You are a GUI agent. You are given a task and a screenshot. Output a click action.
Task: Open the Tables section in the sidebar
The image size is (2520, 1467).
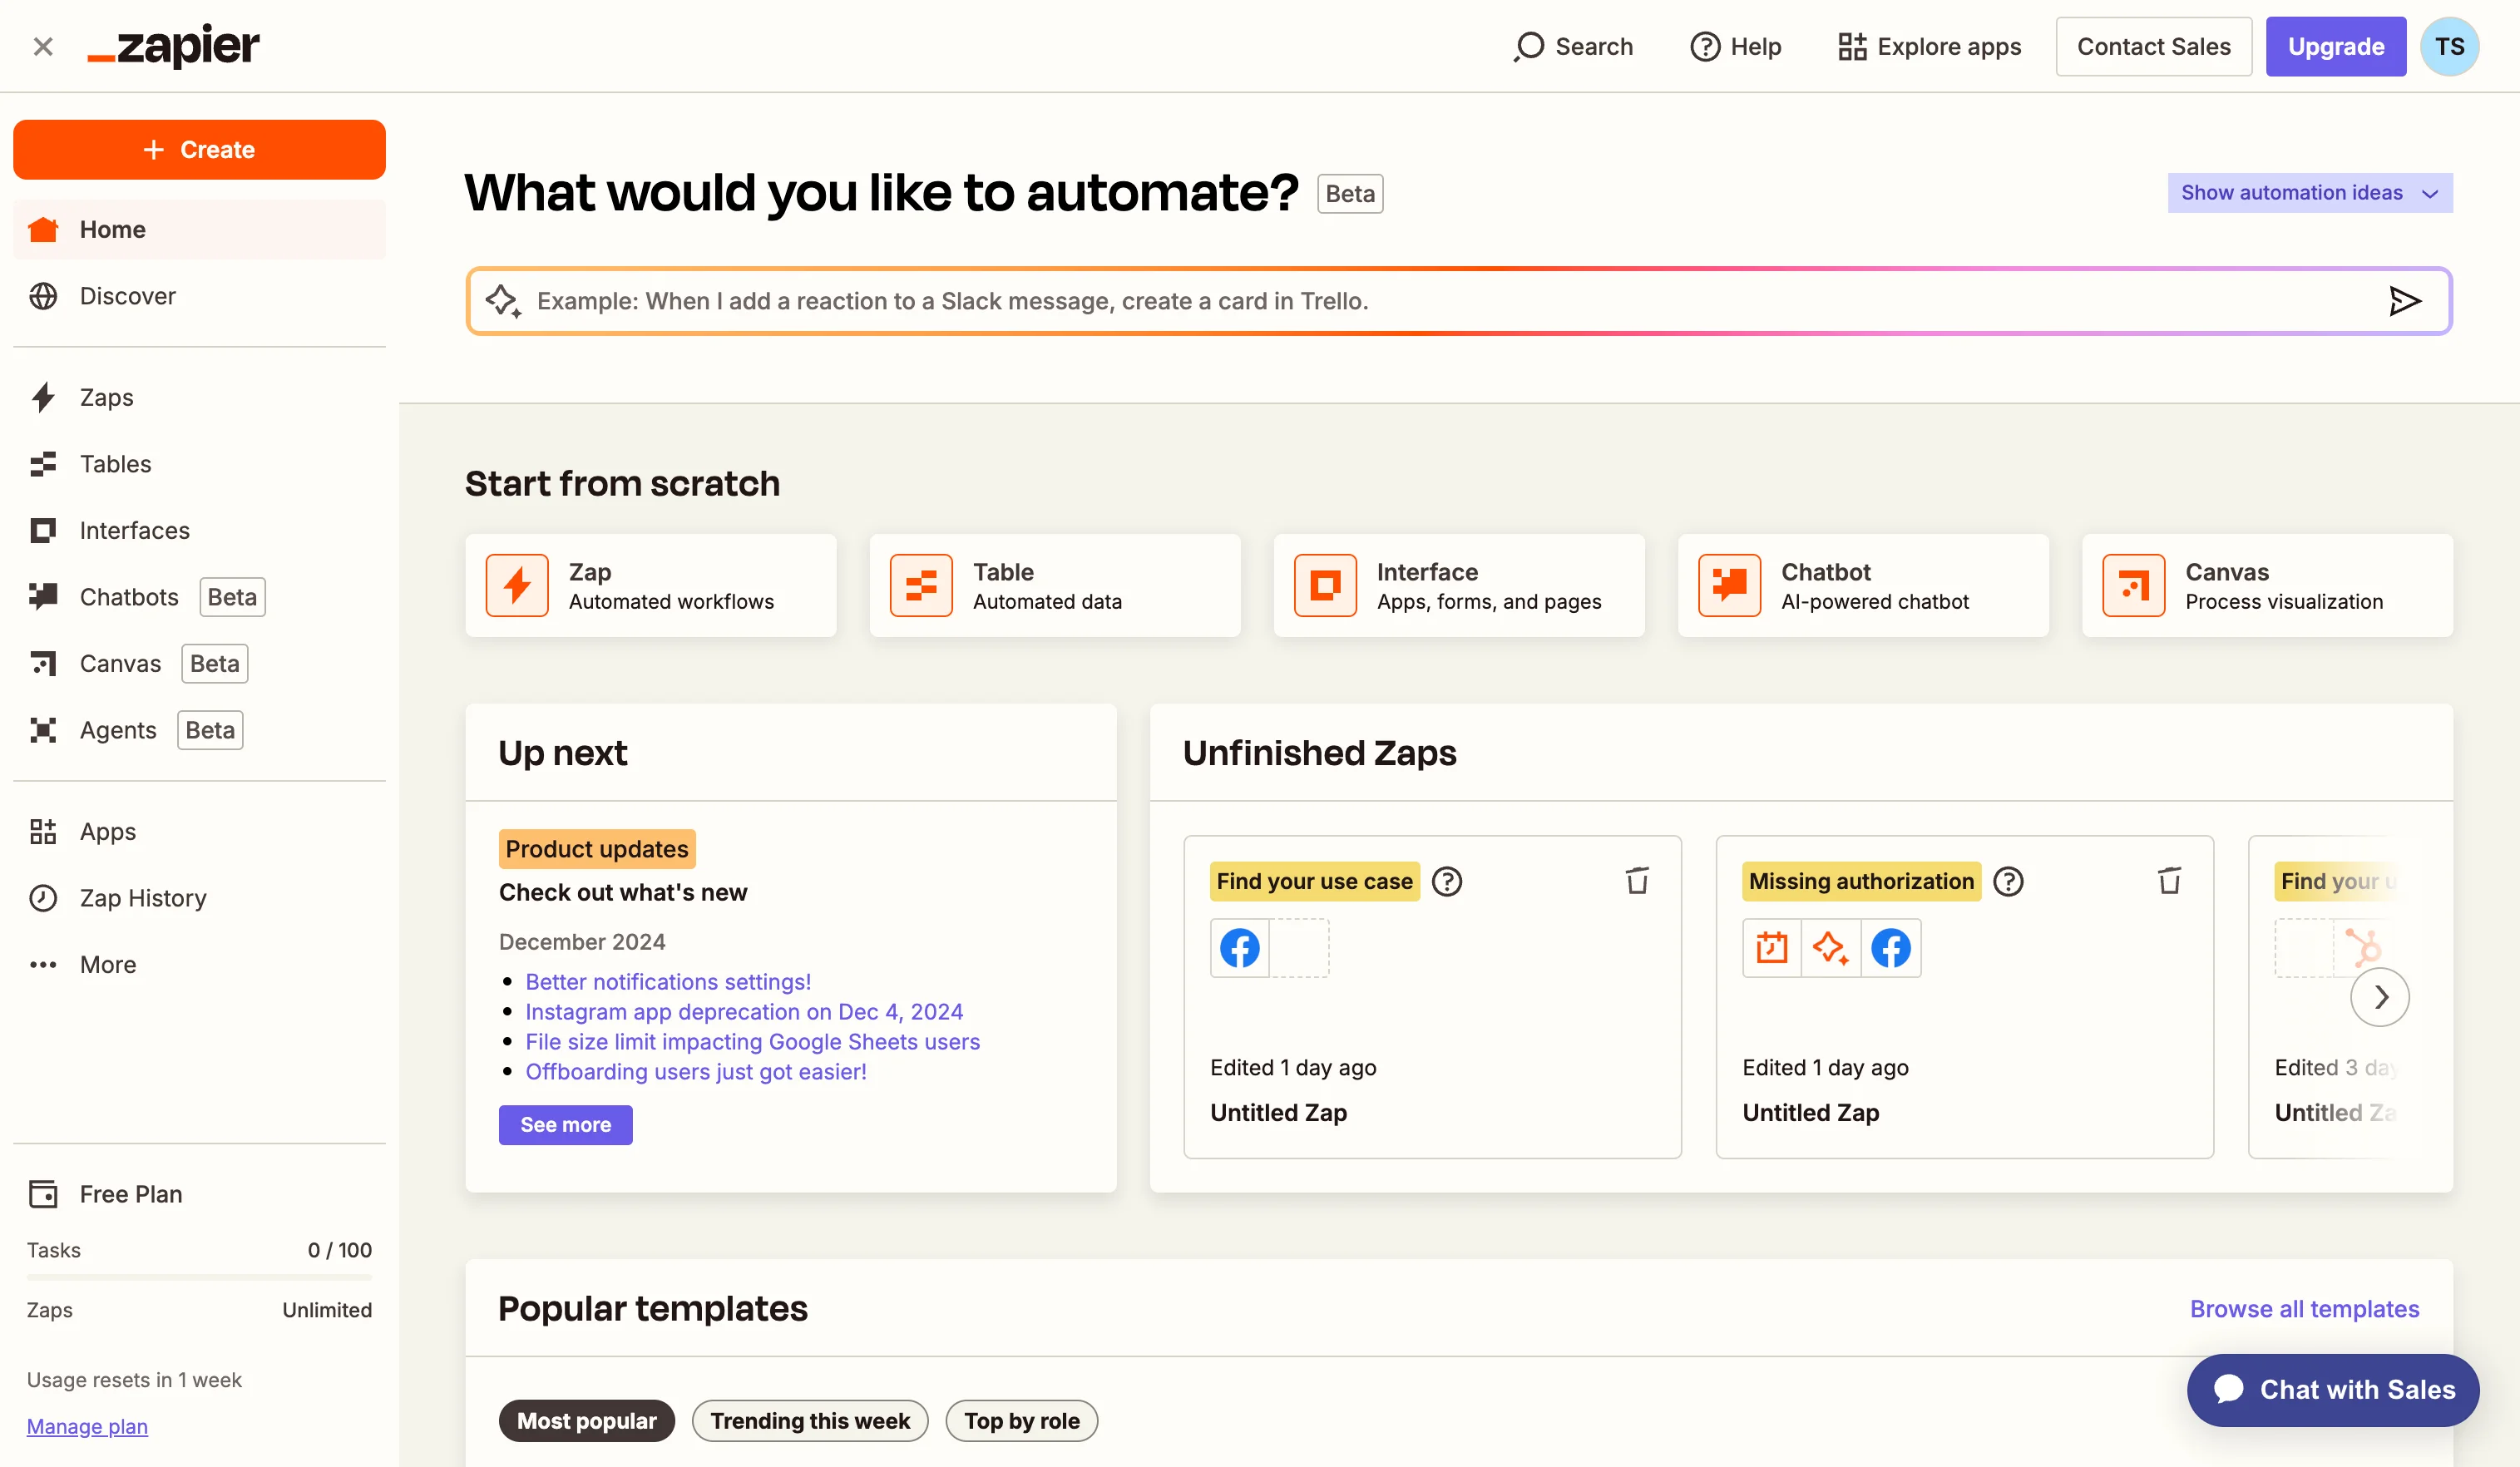(x=115, y=464)
